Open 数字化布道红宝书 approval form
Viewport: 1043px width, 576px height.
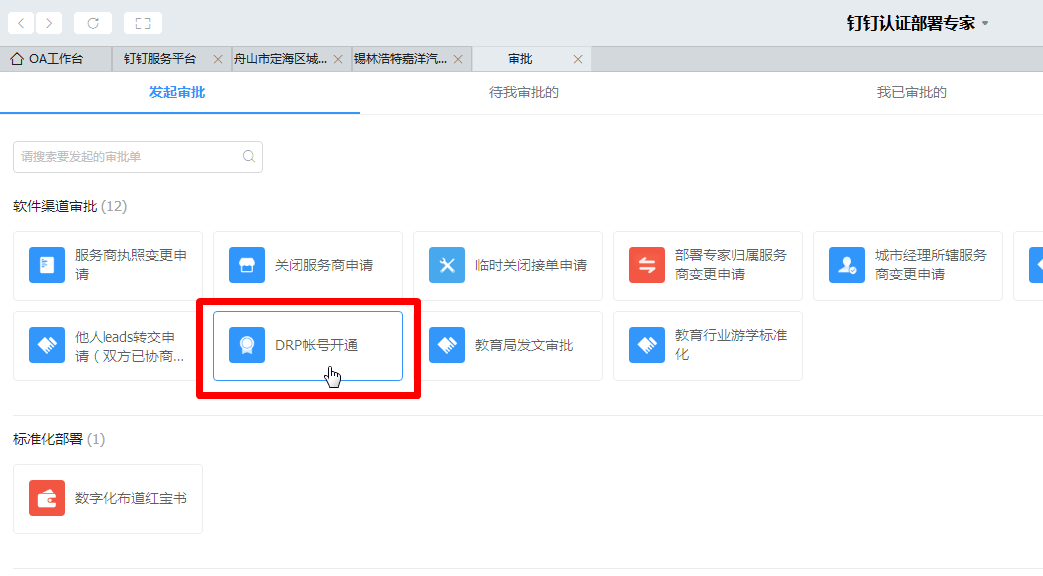pos(108,499)
